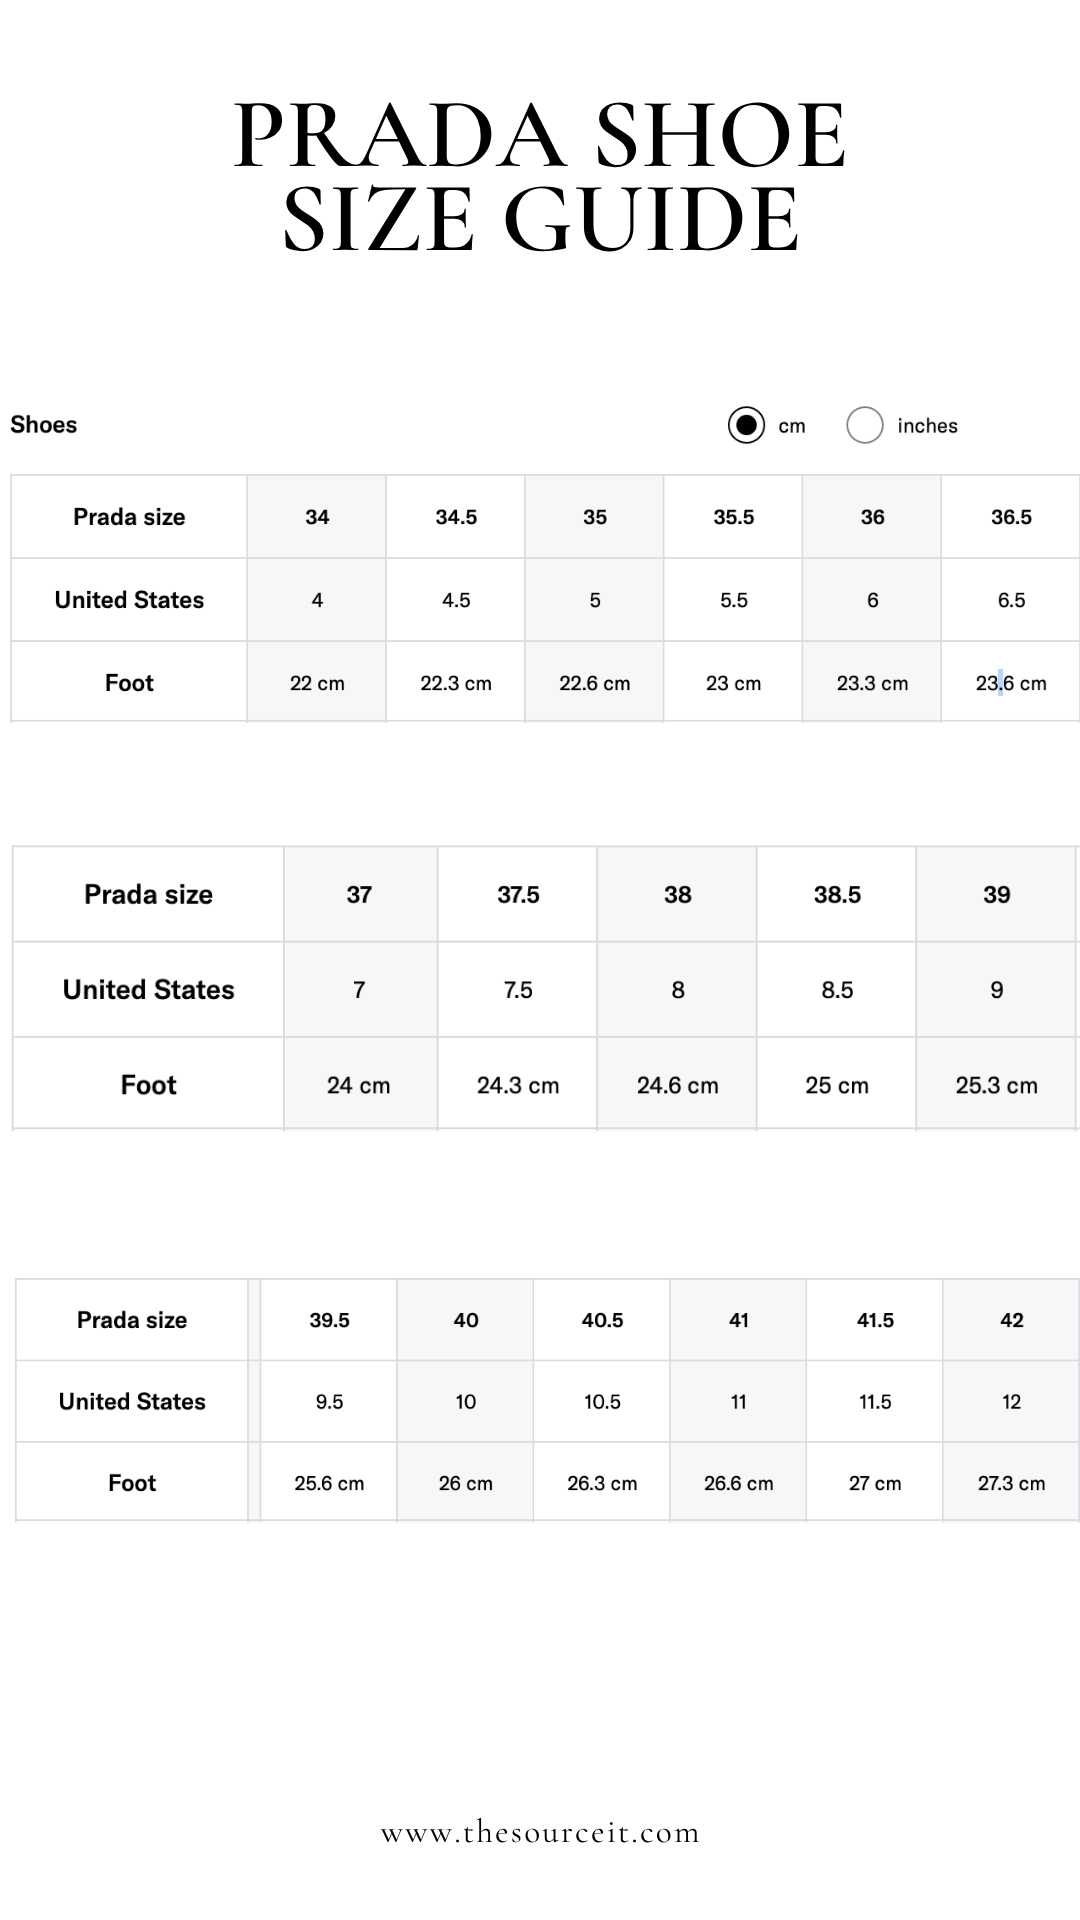Screen dimensions: 1080x1920
Task: Select the inches radio button
Action: (865, 425)
